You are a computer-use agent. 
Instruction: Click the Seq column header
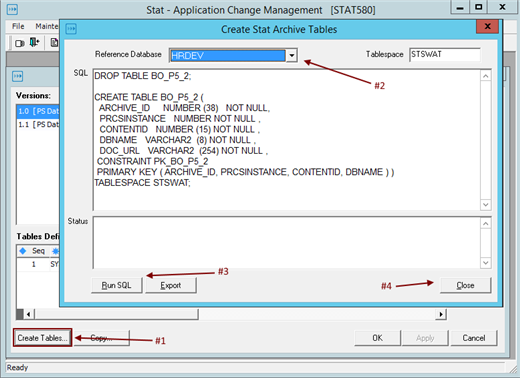point(38,251)
